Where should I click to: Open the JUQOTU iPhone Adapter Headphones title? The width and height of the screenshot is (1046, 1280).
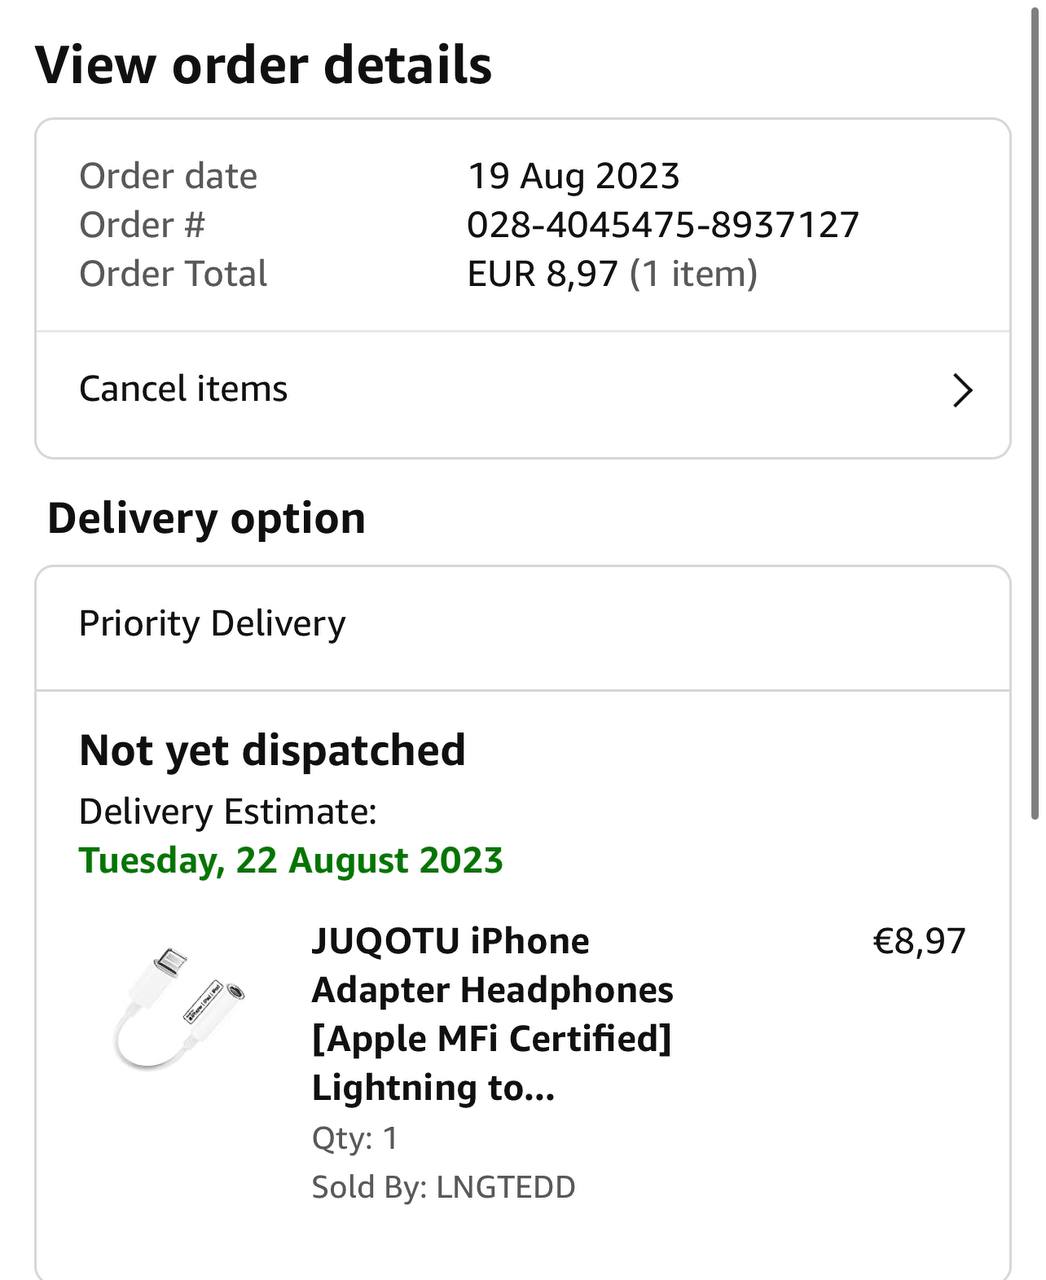tap(492, 1014)
